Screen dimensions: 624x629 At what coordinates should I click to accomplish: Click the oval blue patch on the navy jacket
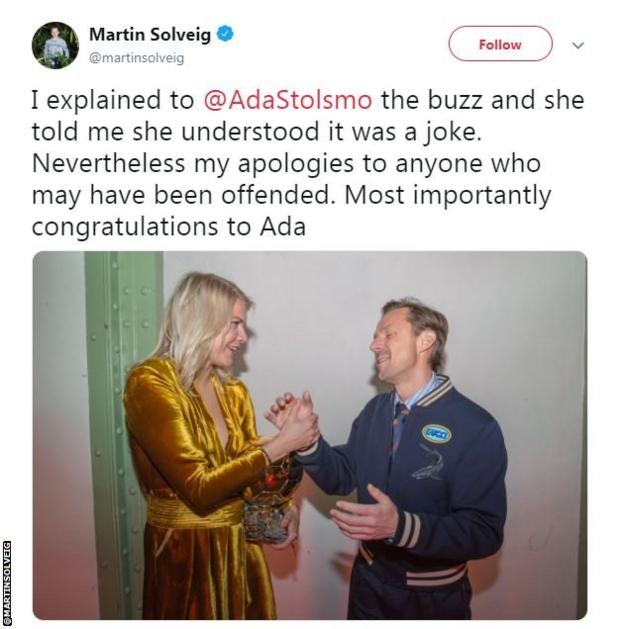[x=436, y=434]
